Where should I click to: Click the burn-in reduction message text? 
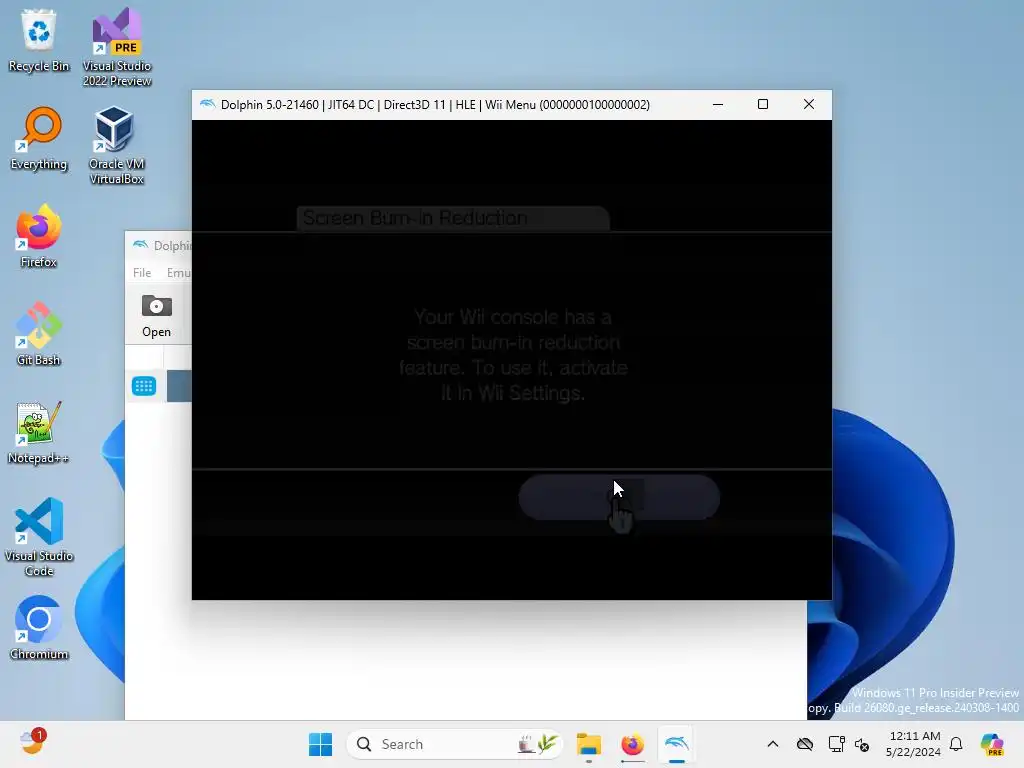click(x=513, y=355)
